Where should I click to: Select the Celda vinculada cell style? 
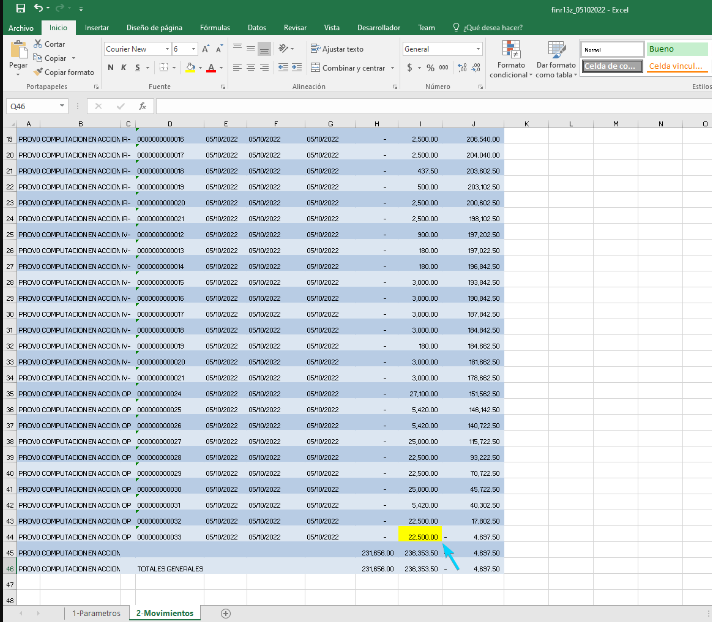coord(677,66)
